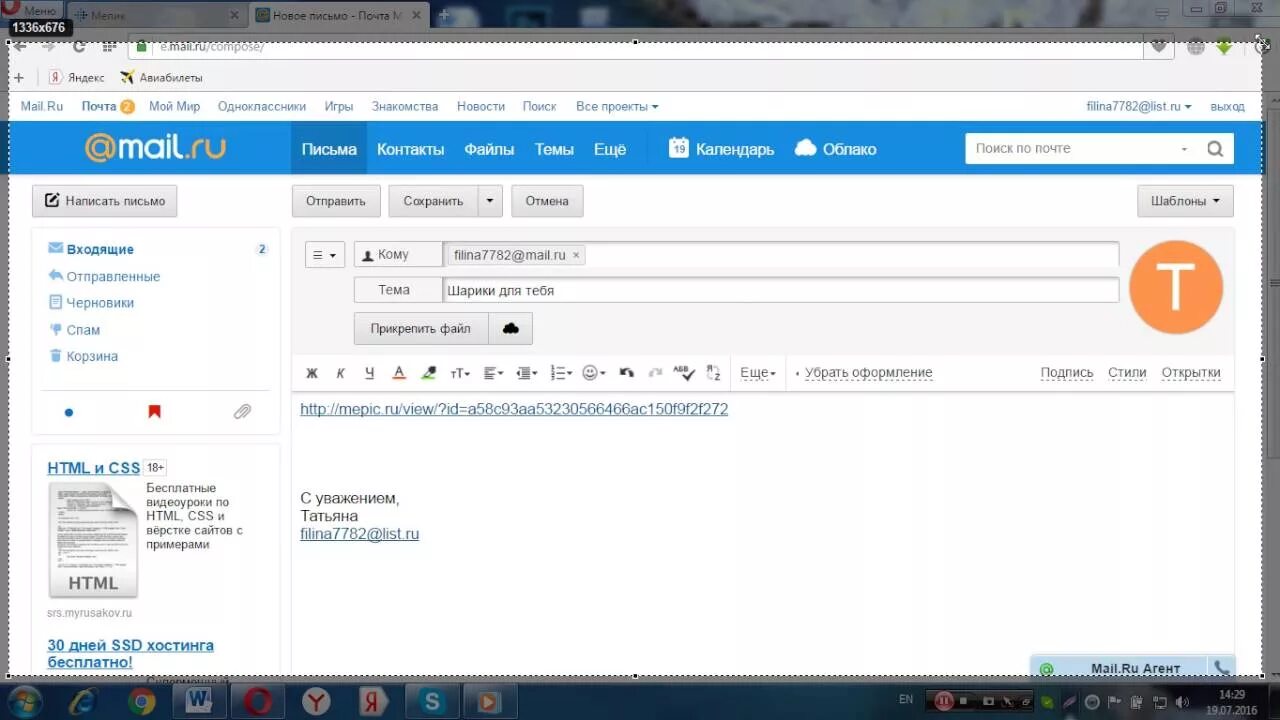Open the Открытки option
The image size is (1280, 720).
1191,373
